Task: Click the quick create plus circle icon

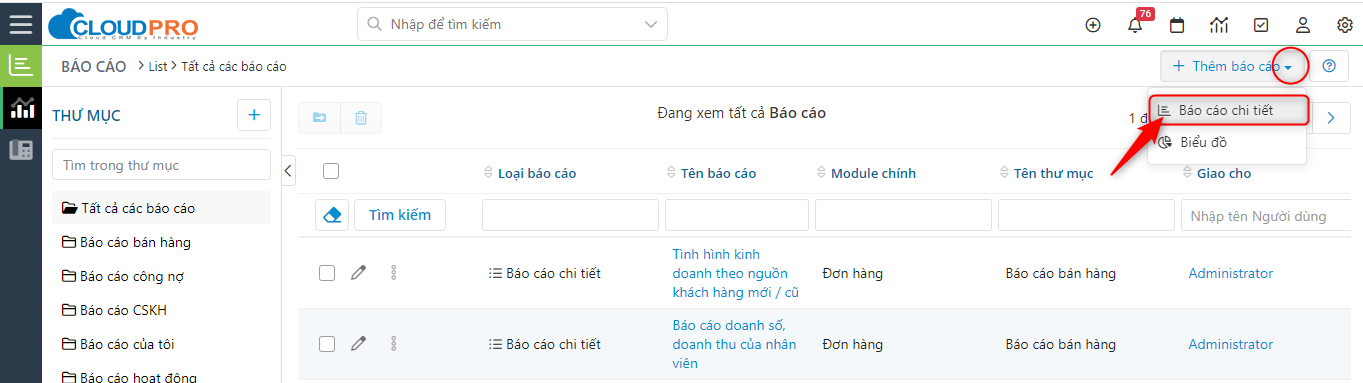Action: 1093,25
